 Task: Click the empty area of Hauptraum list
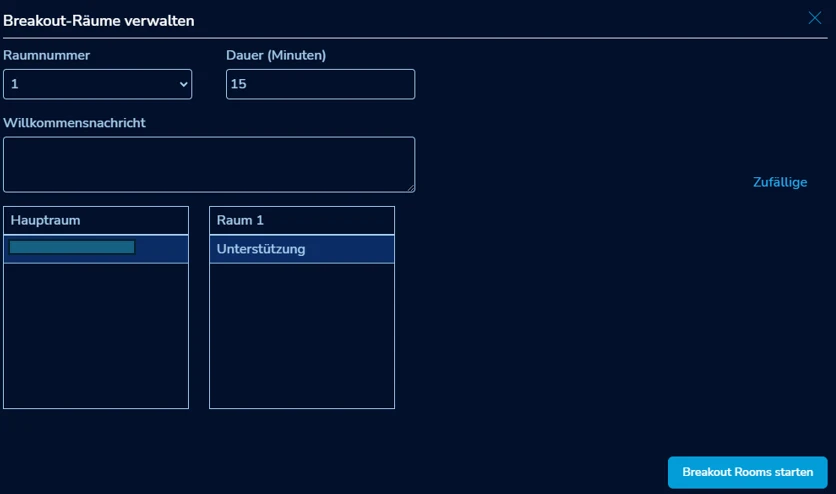pos(96,335)
